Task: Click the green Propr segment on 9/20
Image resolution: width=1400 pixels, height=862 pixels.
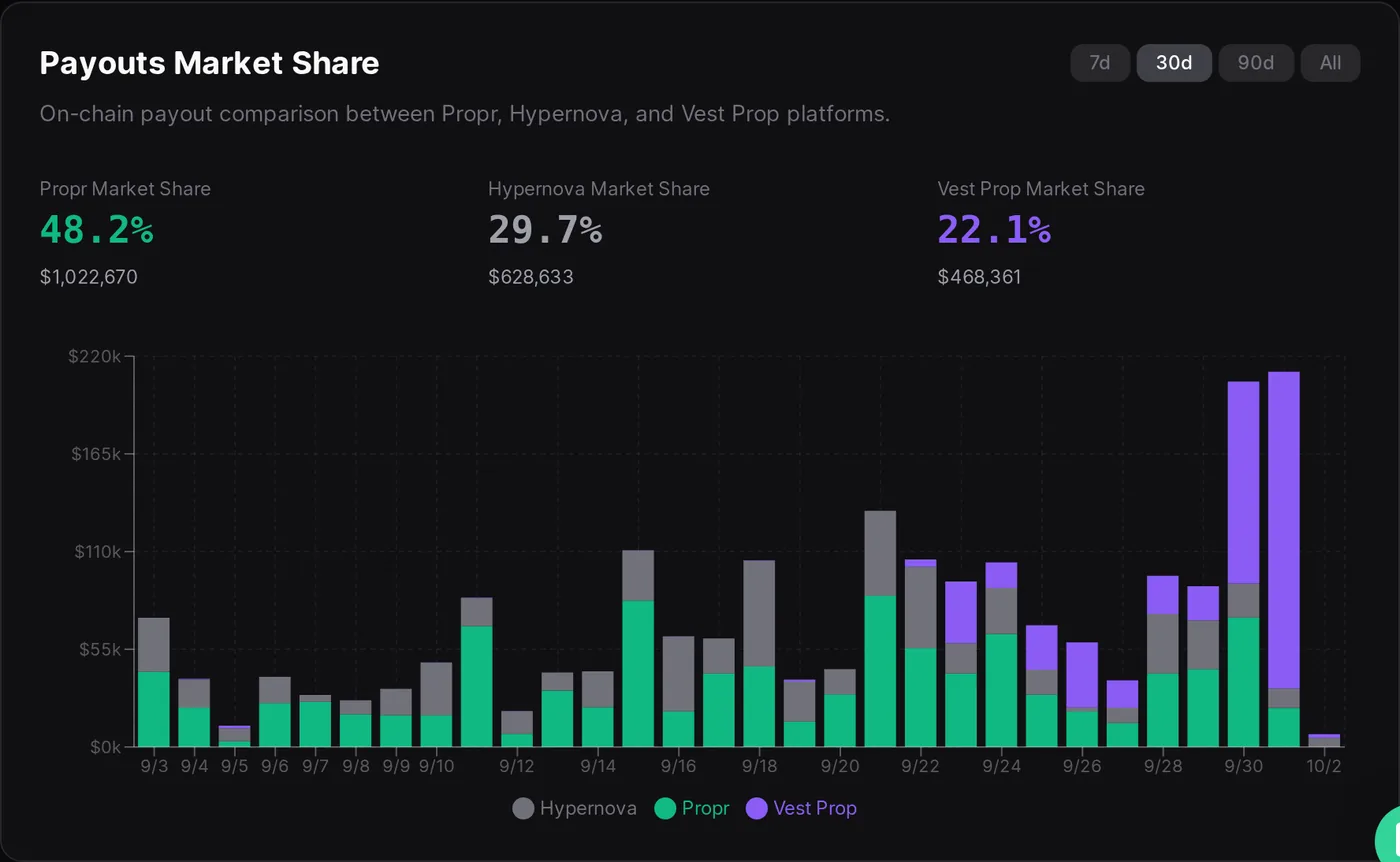Action: [840, 721]
